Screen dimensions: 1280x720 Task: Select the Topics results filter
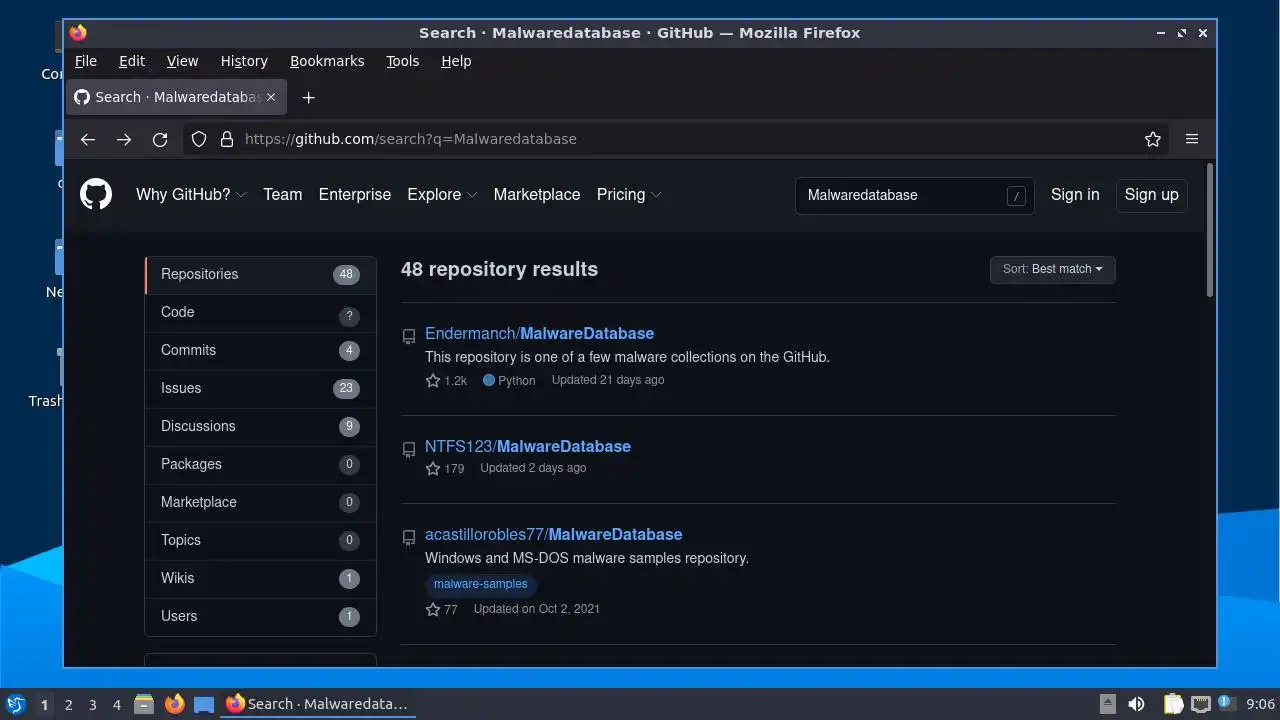(261, 540)
